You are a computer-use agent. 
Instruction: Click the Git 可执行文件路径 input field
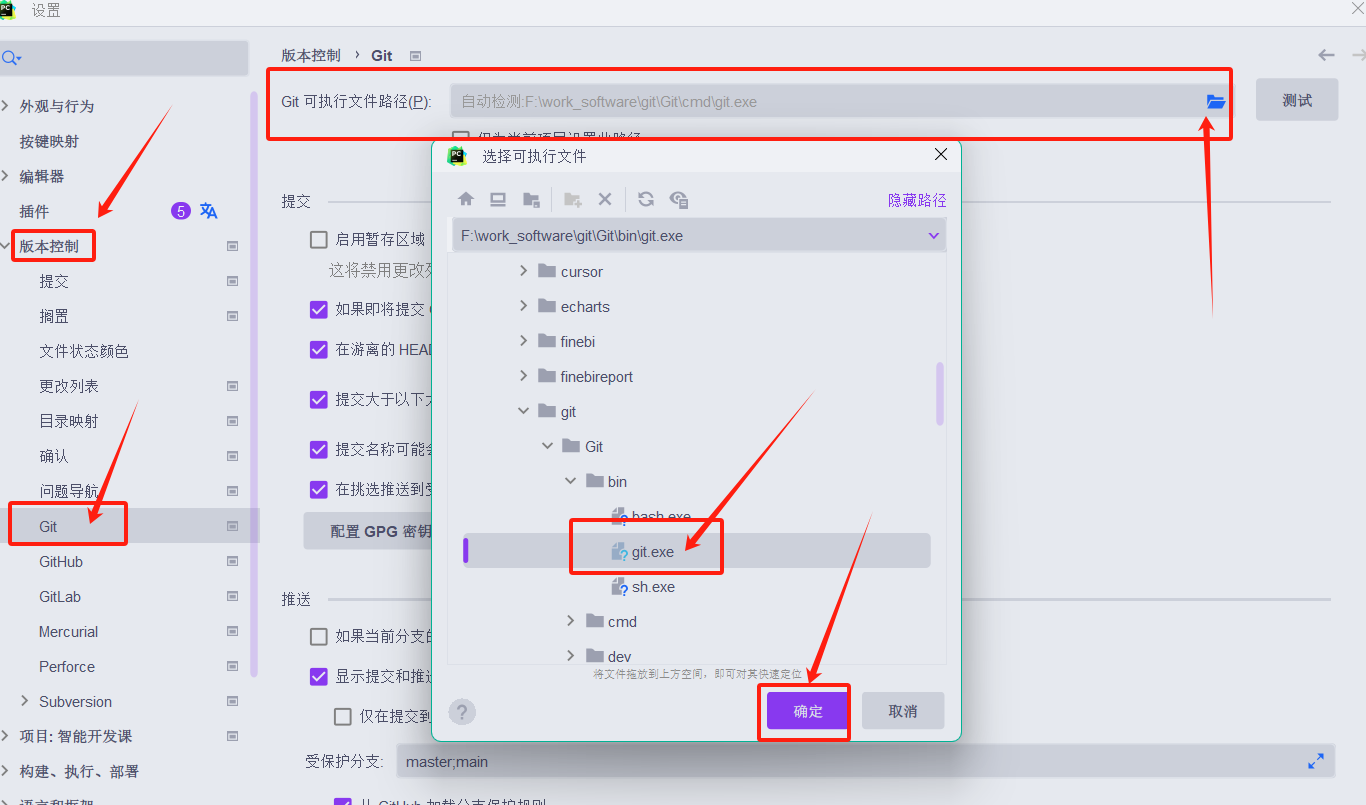coord(839,101)
